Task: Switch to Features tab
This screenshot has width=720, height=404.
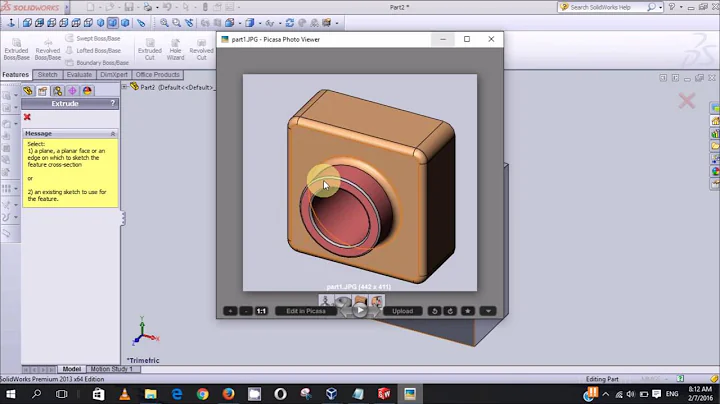Action: tap(16, 74)
